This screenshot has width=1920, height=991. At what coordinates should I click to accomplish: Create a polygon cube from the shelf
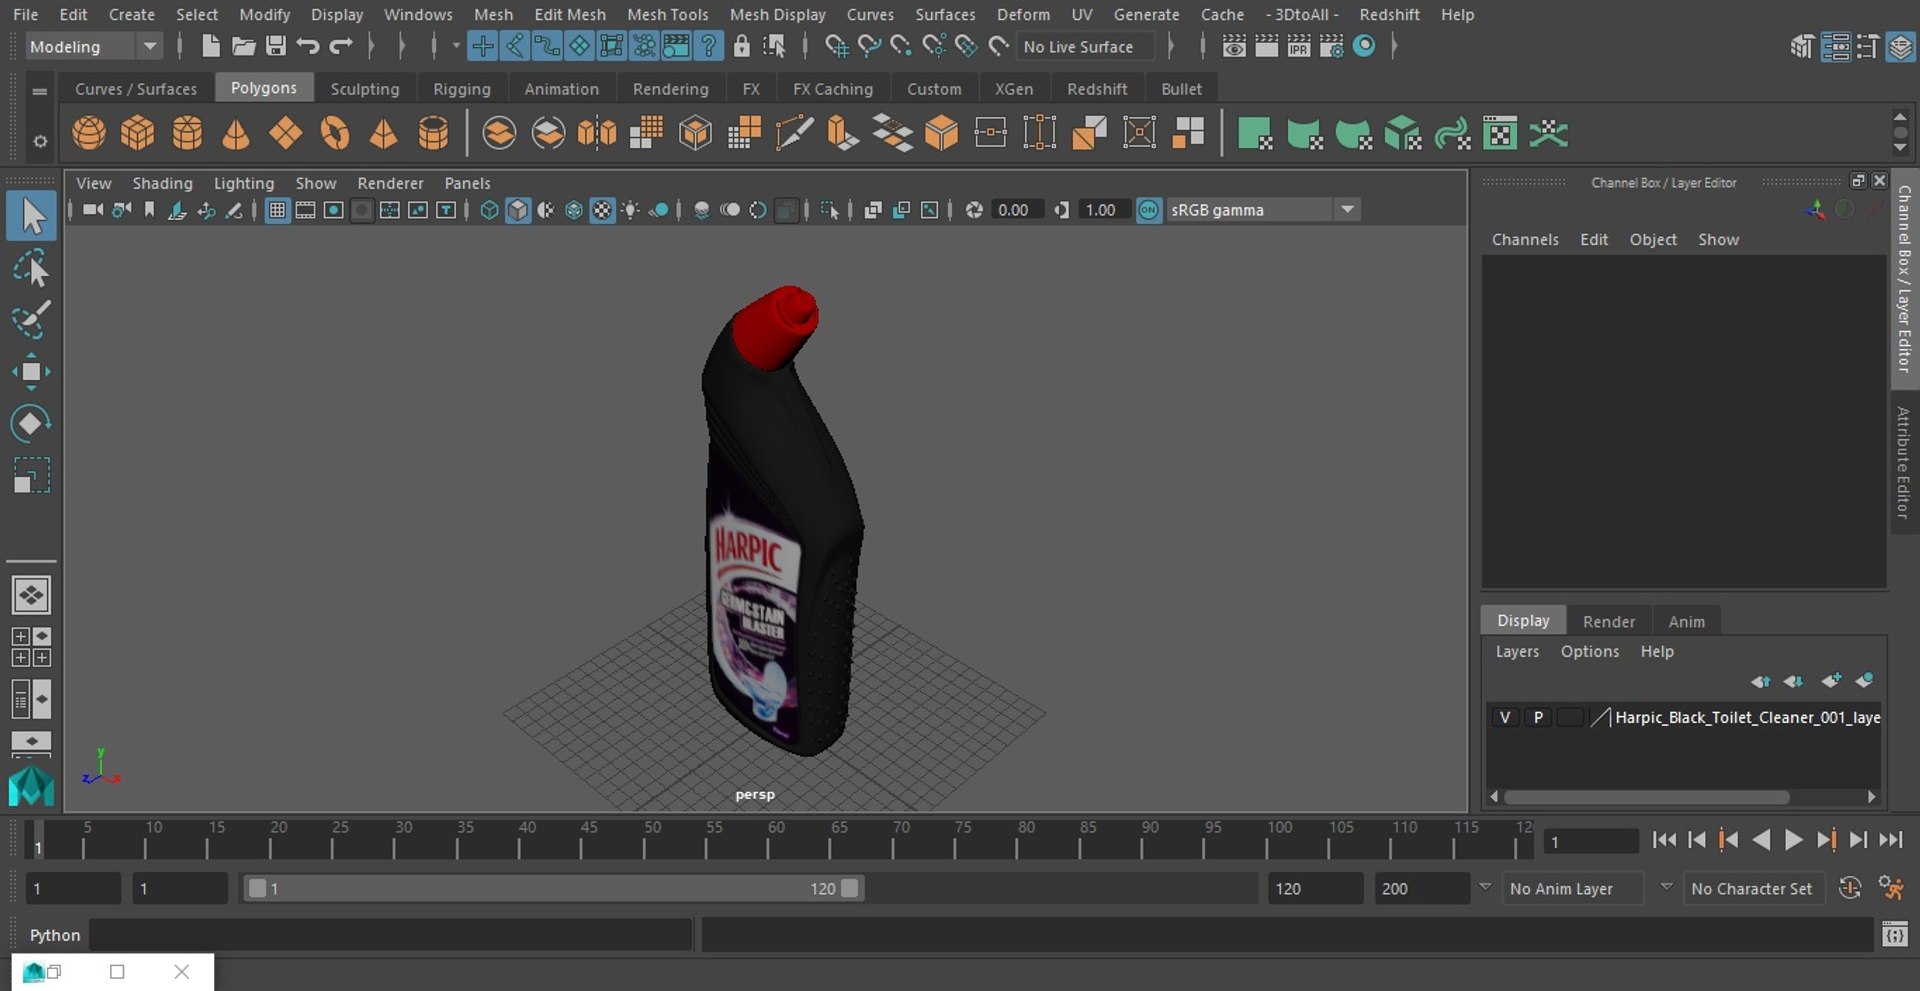click(138, 133)
